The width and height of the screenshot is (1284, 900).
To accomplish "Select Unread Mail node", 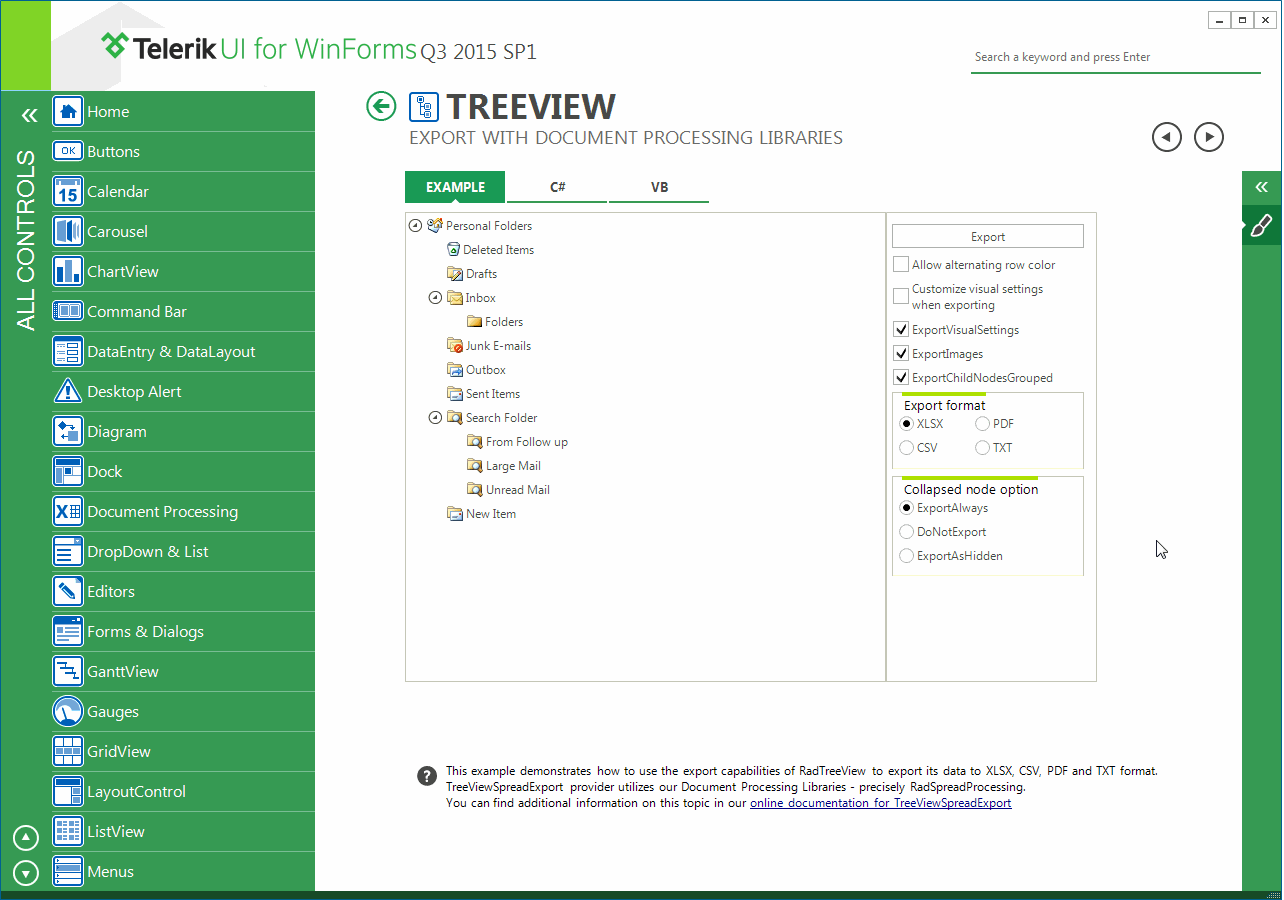I will 518,490.
